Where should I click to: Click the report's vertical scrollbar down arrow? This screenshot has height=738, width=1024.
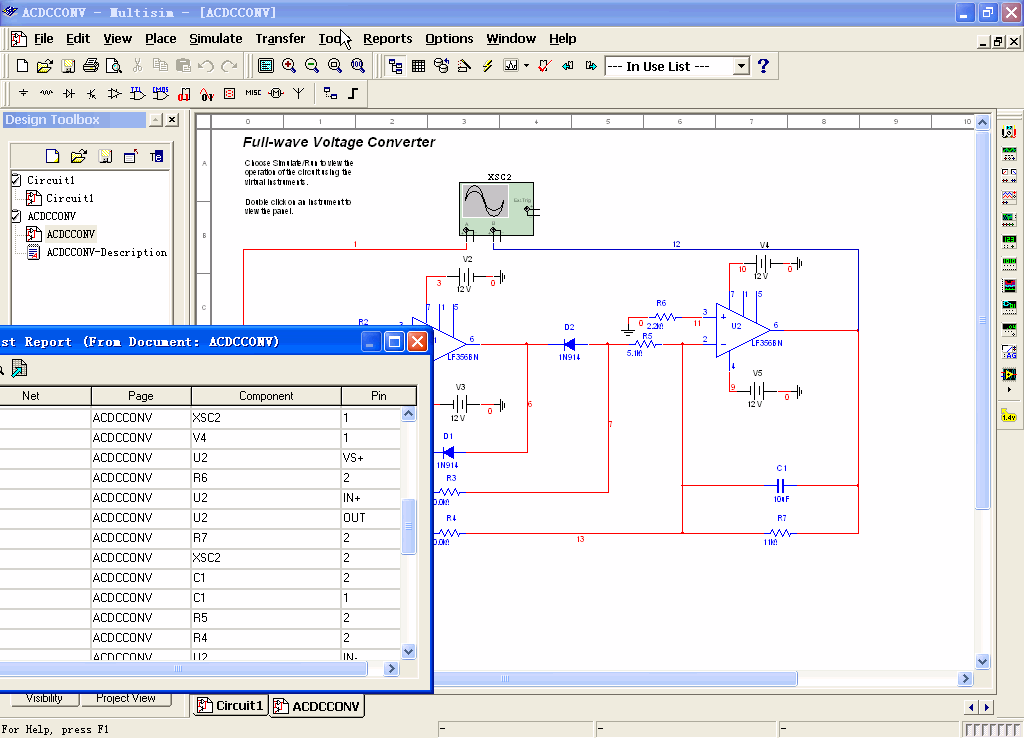(x=409, y=651)
